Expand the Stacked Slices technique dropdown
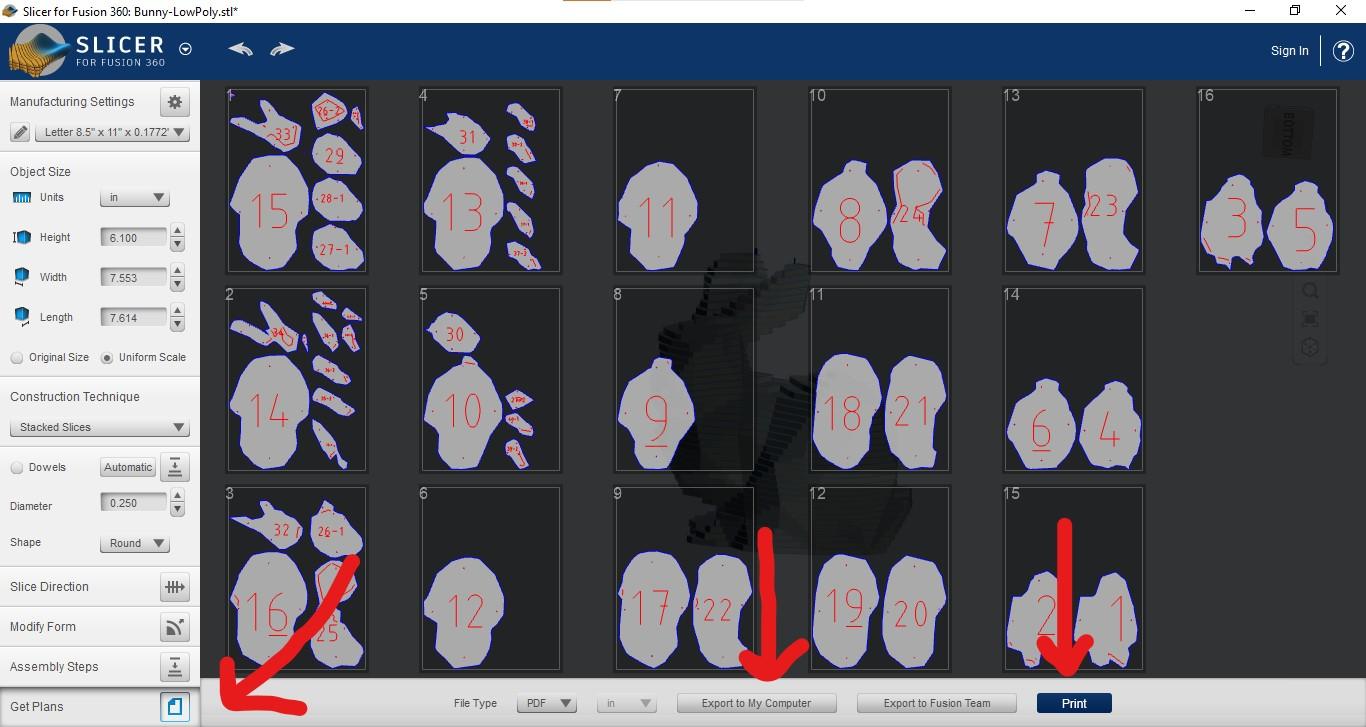The image size is (1366, 727). [x=99, y=427]
